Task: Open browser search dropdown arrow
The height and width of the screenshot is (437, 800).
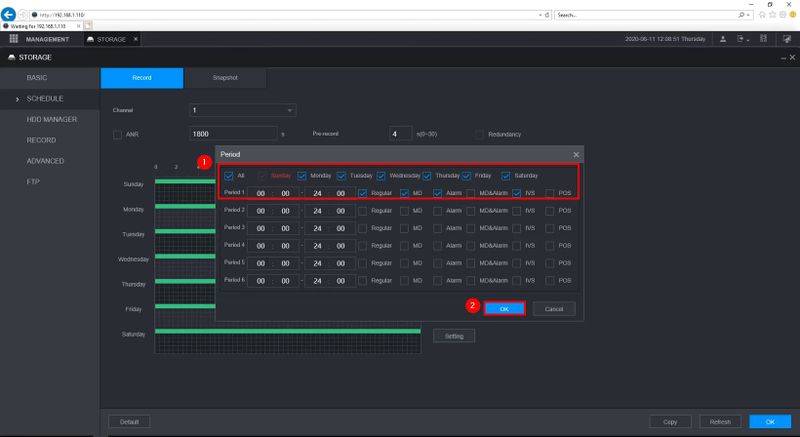Action: click(749, 15)
